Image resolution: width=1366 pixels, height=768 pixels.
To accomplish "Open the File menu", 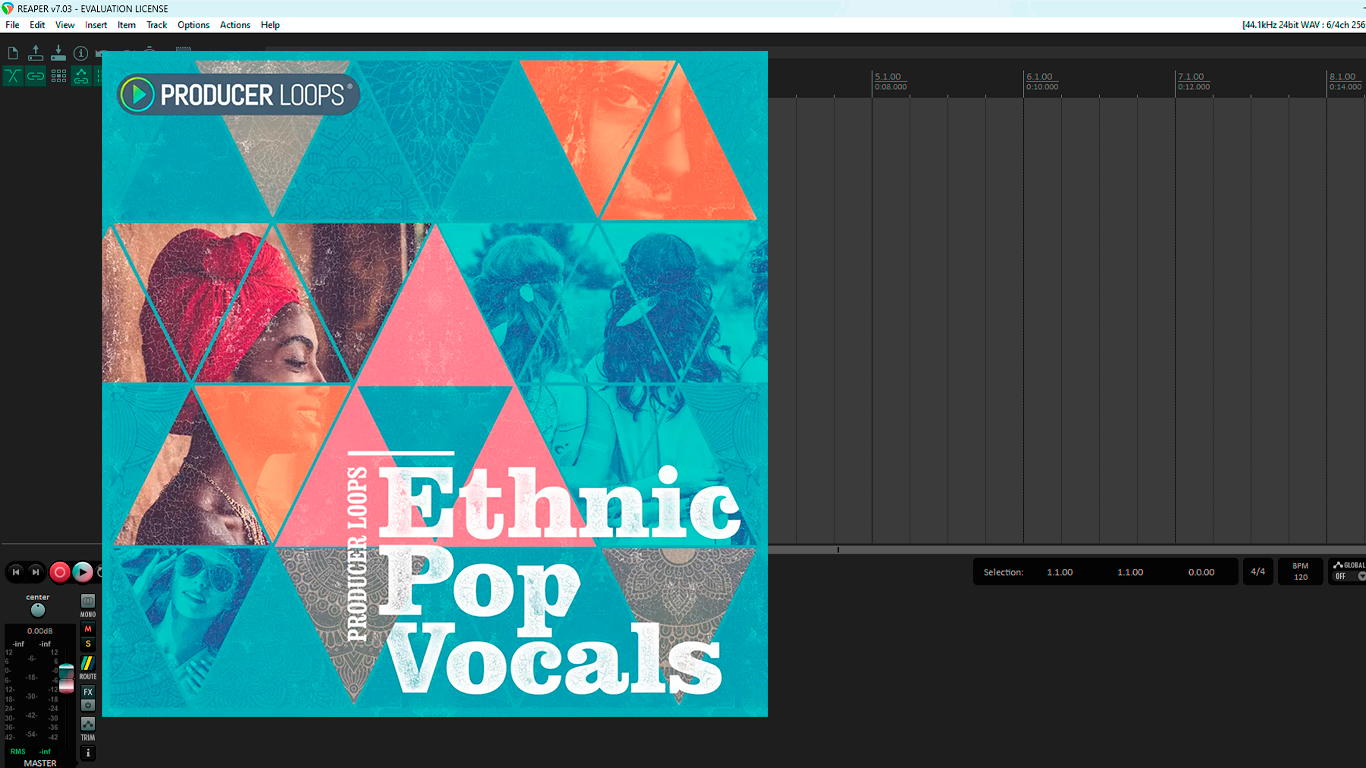I will click(12, 25).
